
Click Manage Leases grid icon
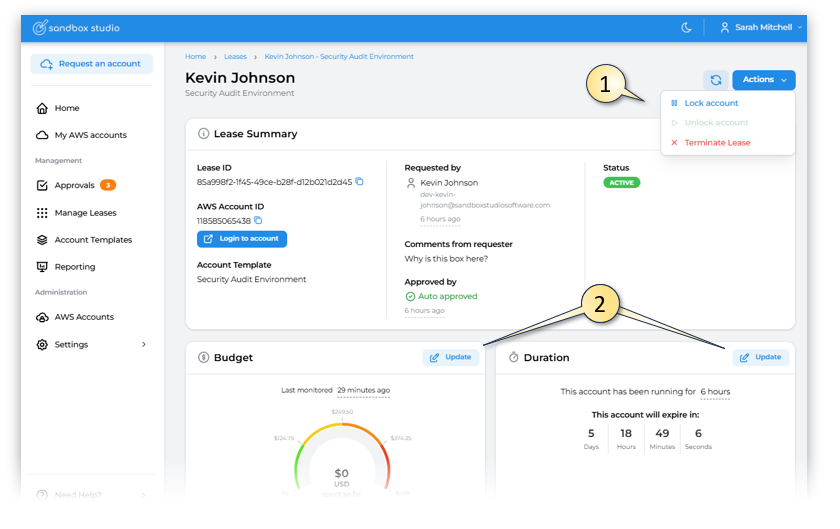click(42, 213)
